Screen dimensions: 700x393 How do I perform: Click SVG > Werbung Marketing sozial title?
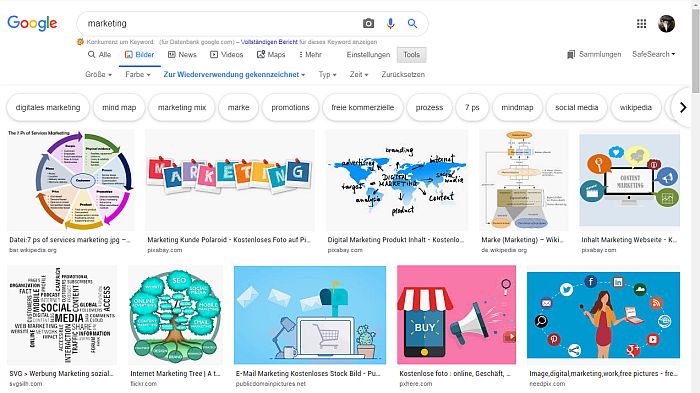click(x=62, y=373)
